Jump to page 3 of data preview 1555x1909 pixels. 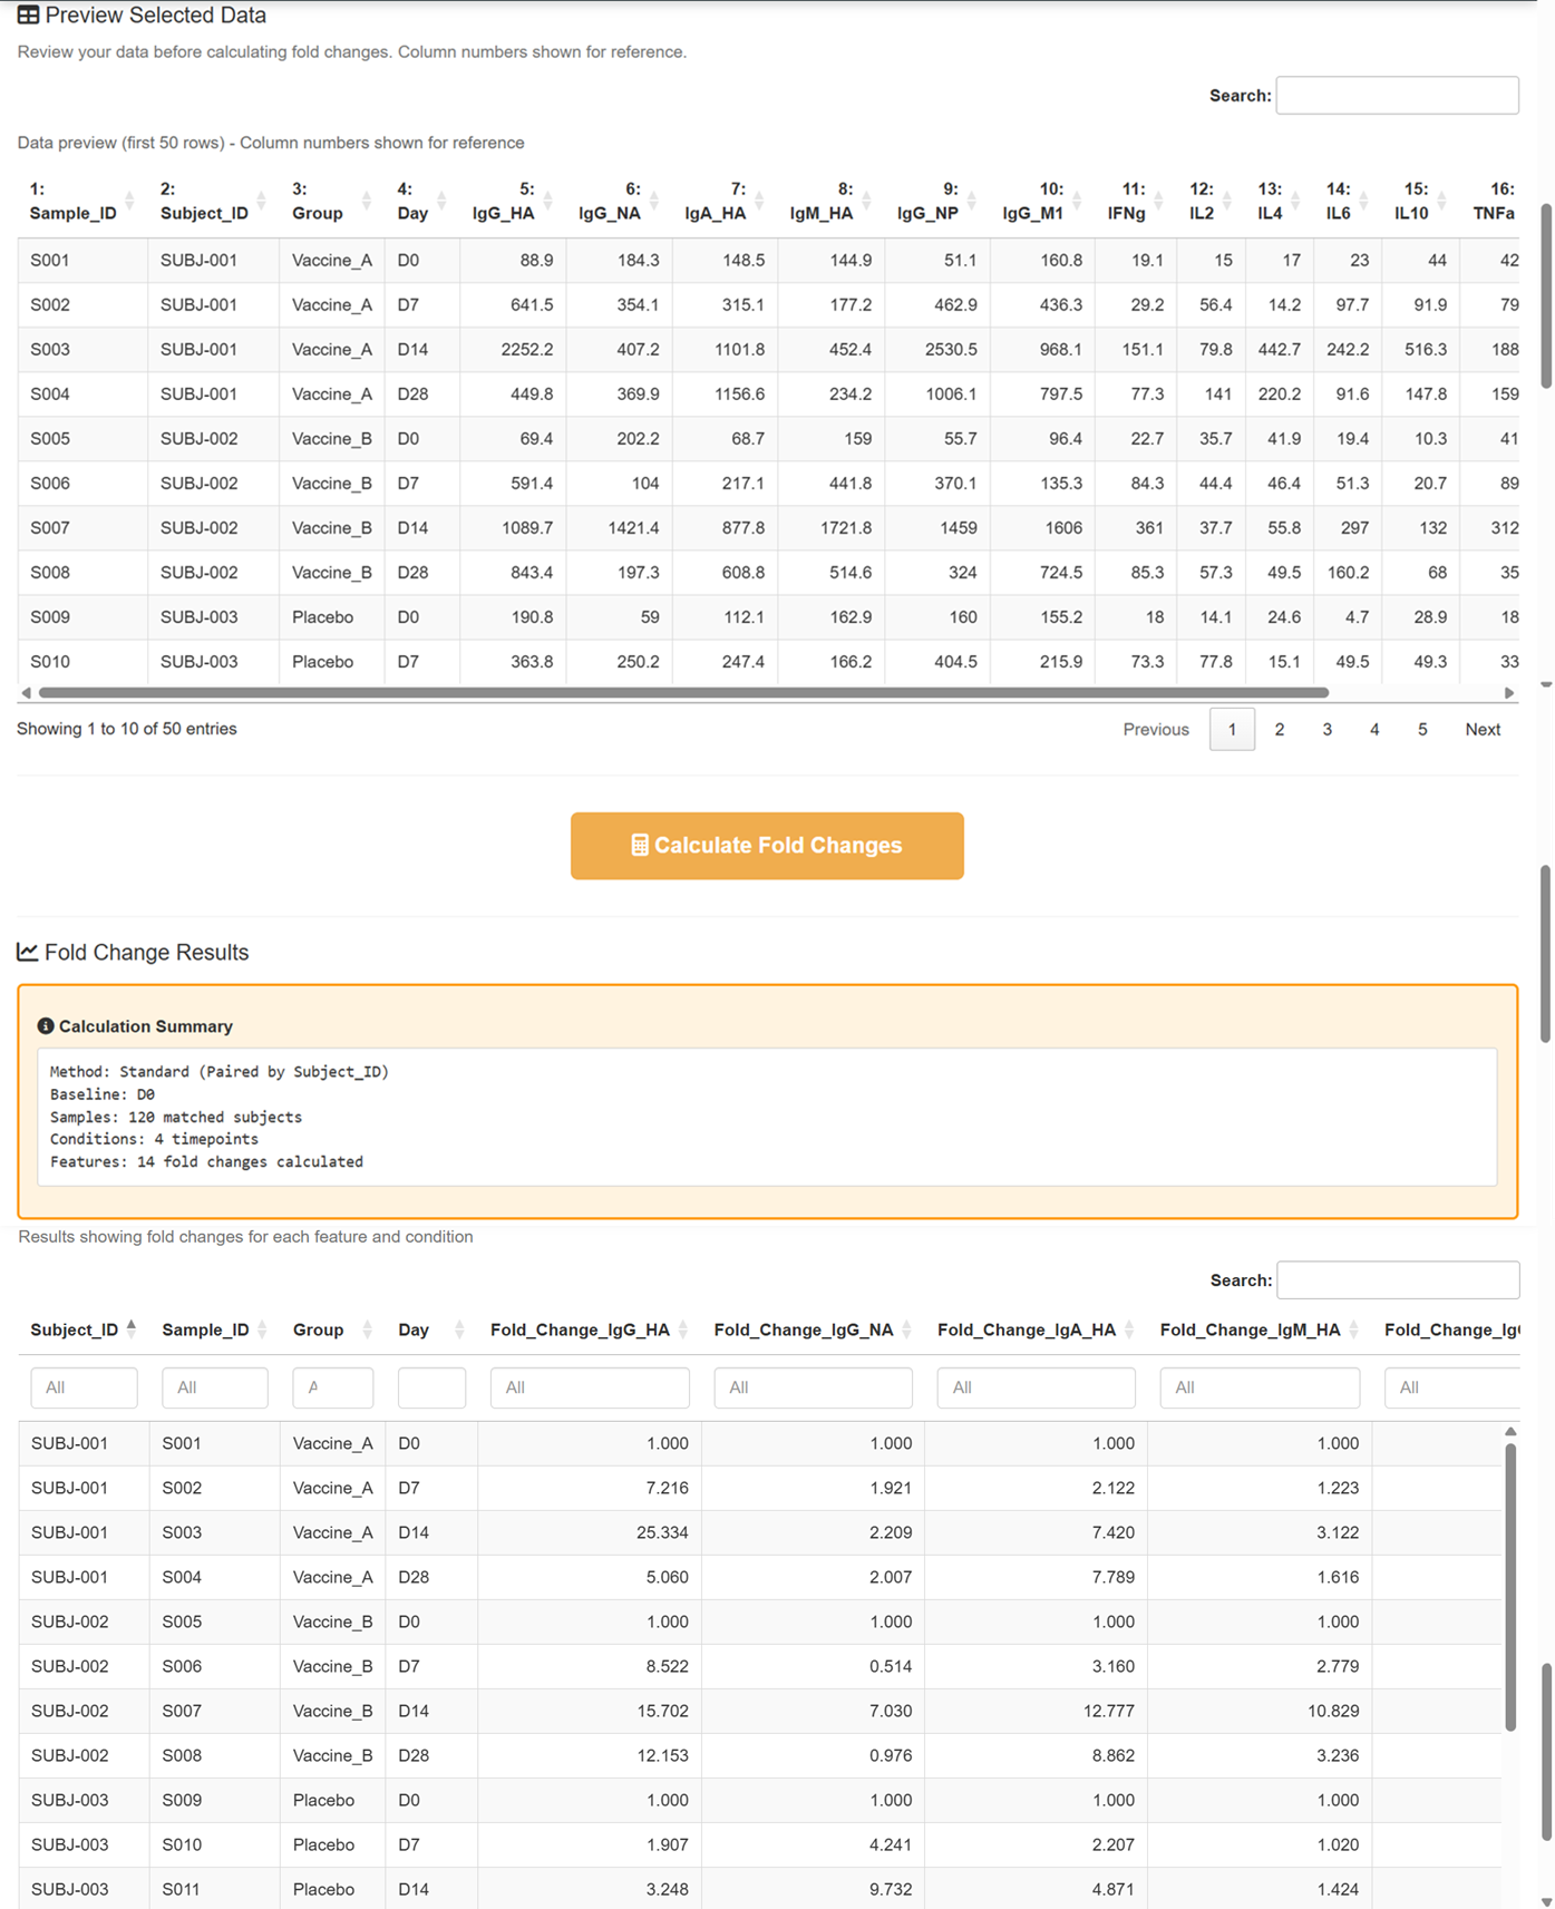point(1327,729)
